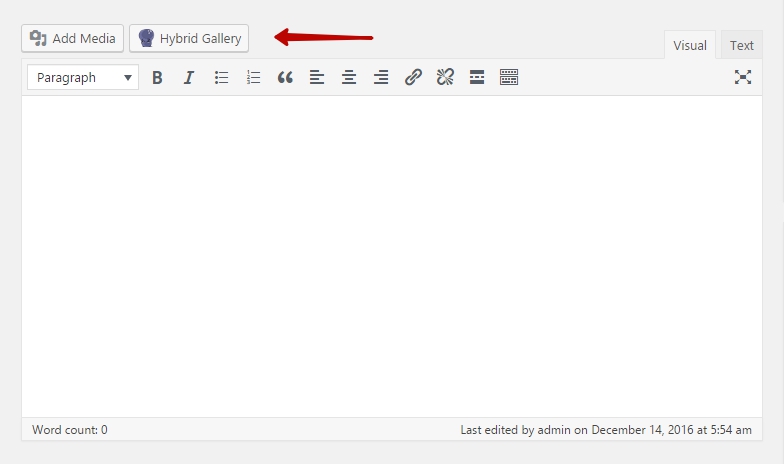
Task: Apply blockquote formatting
Action: tap(285, 78)
